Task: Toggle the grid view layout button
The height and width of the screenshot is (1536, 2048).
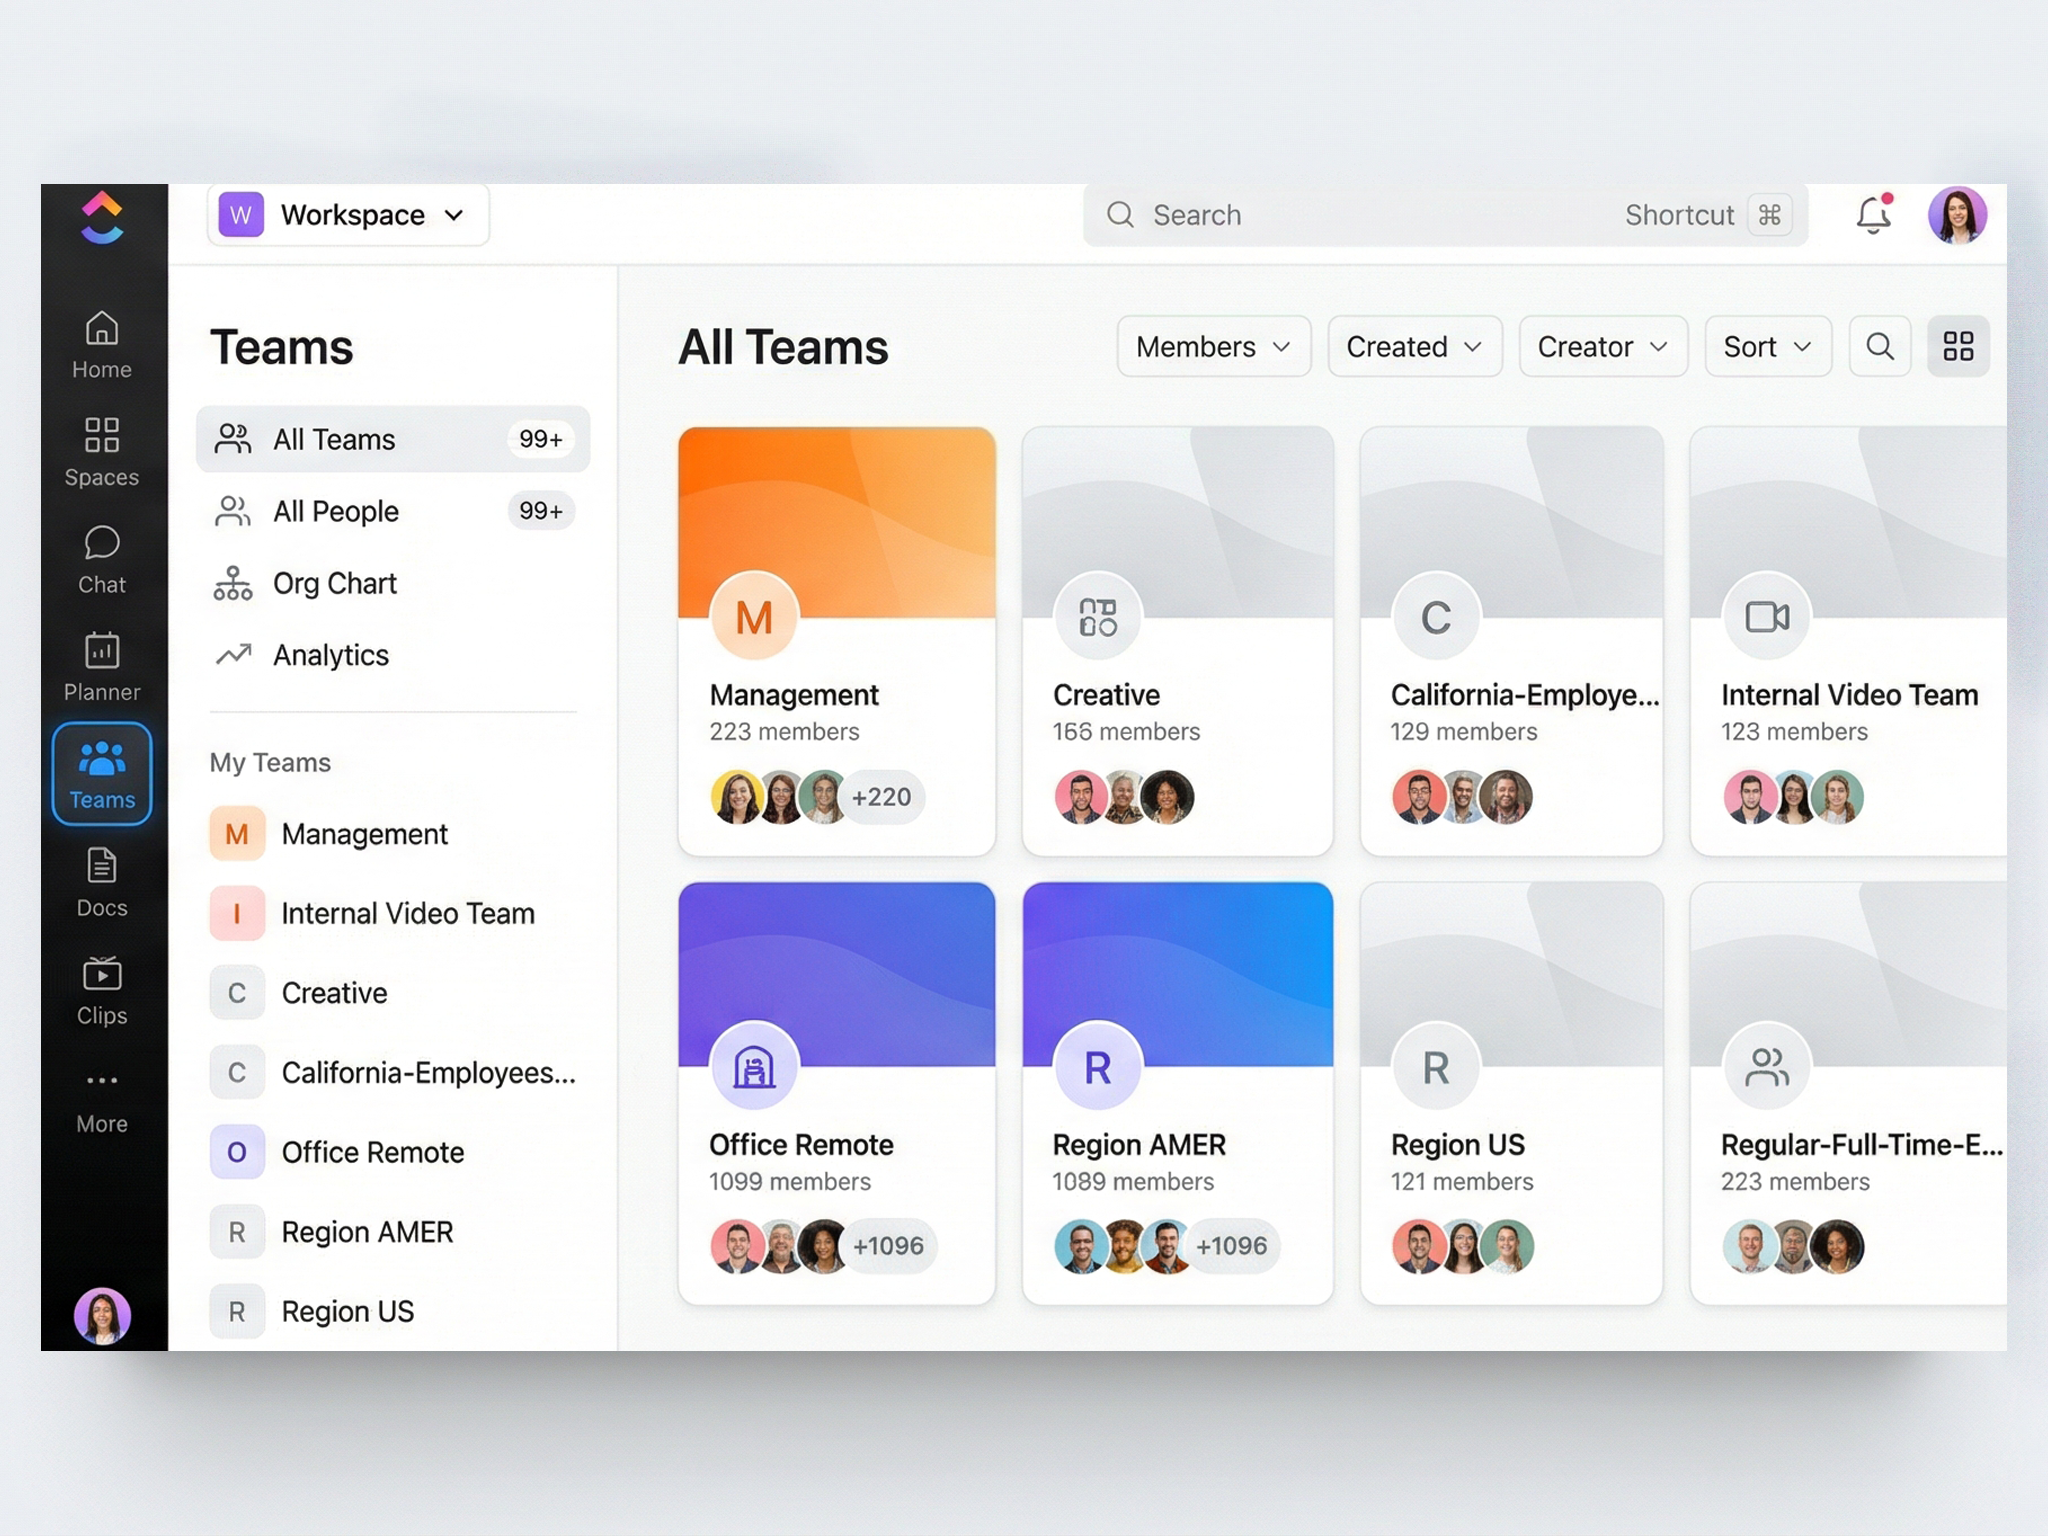Action: click(x=1958, y=347)
